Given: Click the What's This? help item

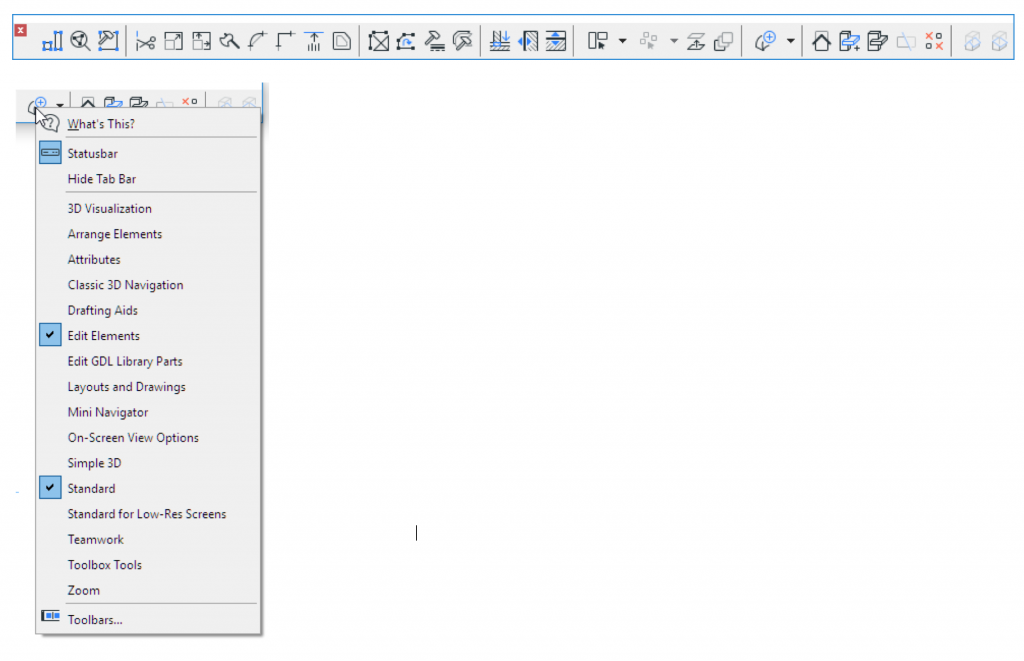Looking at the screenshot, I should [x=100, y=125].
